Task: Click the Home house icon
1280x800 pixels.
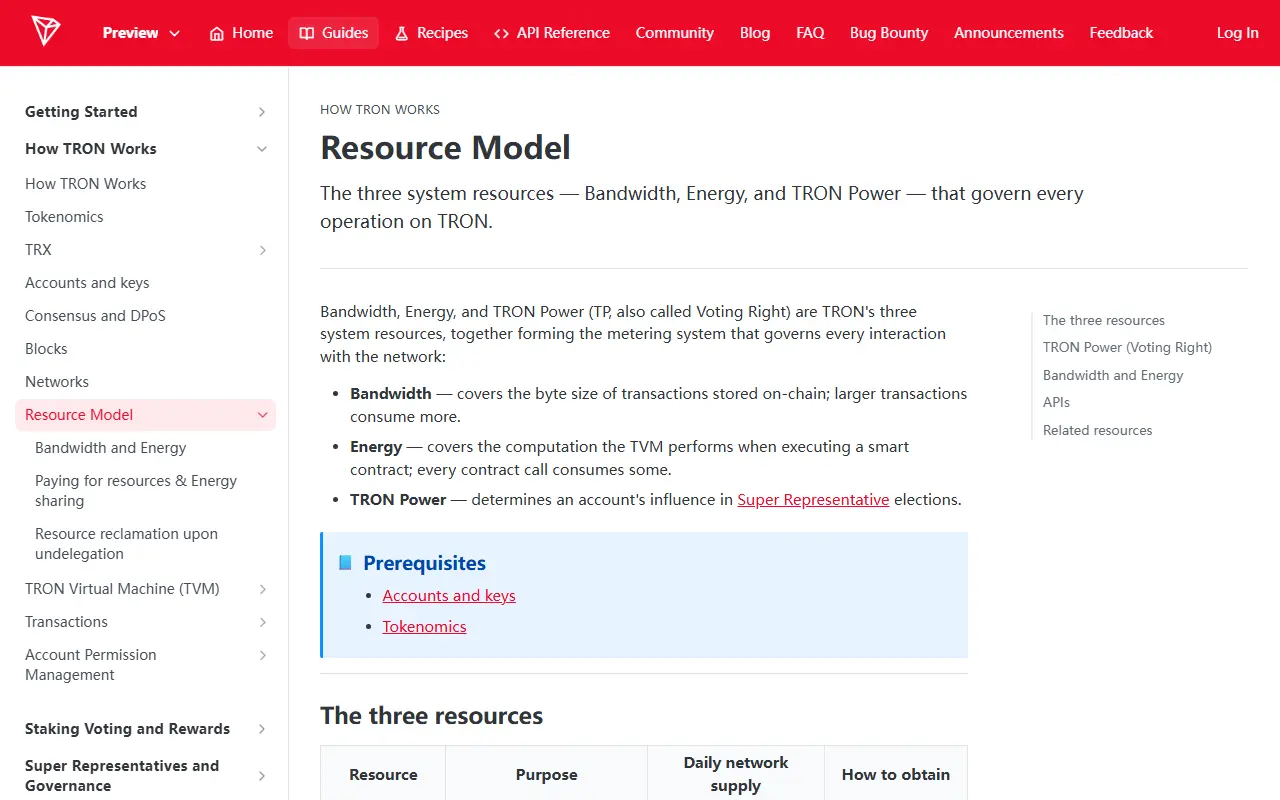Action: coord(217,33)
